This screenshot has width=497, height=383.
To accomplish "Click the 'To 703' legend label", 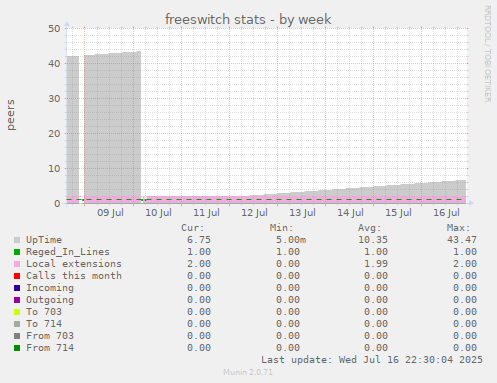I will point(44,312).
